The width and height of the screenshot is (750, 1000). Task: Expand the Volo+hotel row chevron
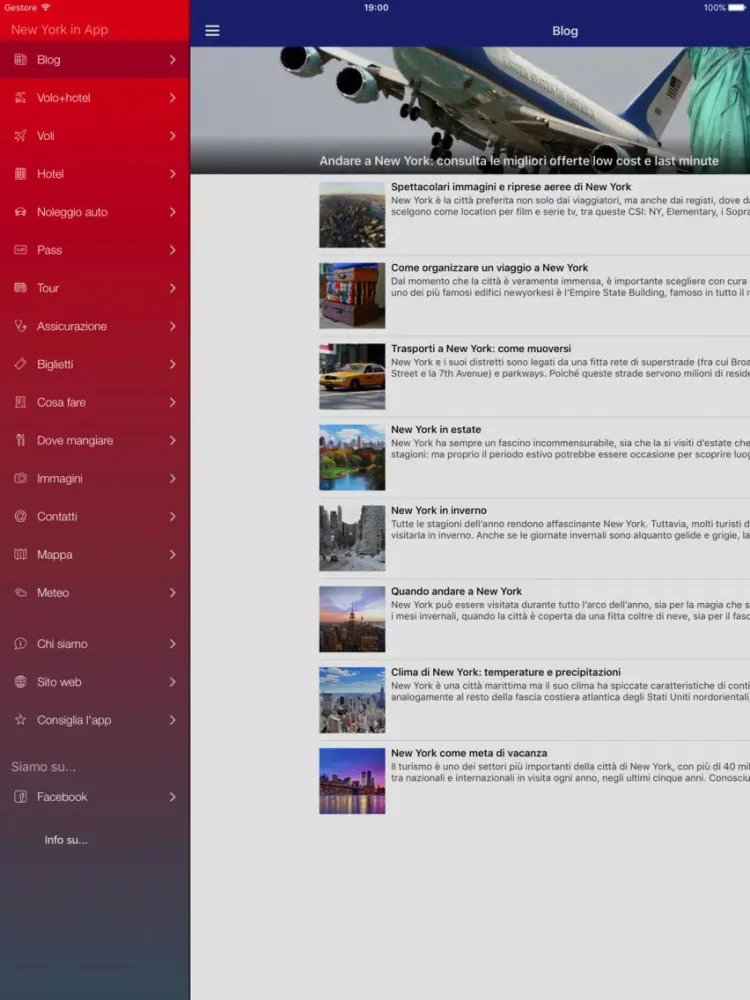[x=172, y=98]
